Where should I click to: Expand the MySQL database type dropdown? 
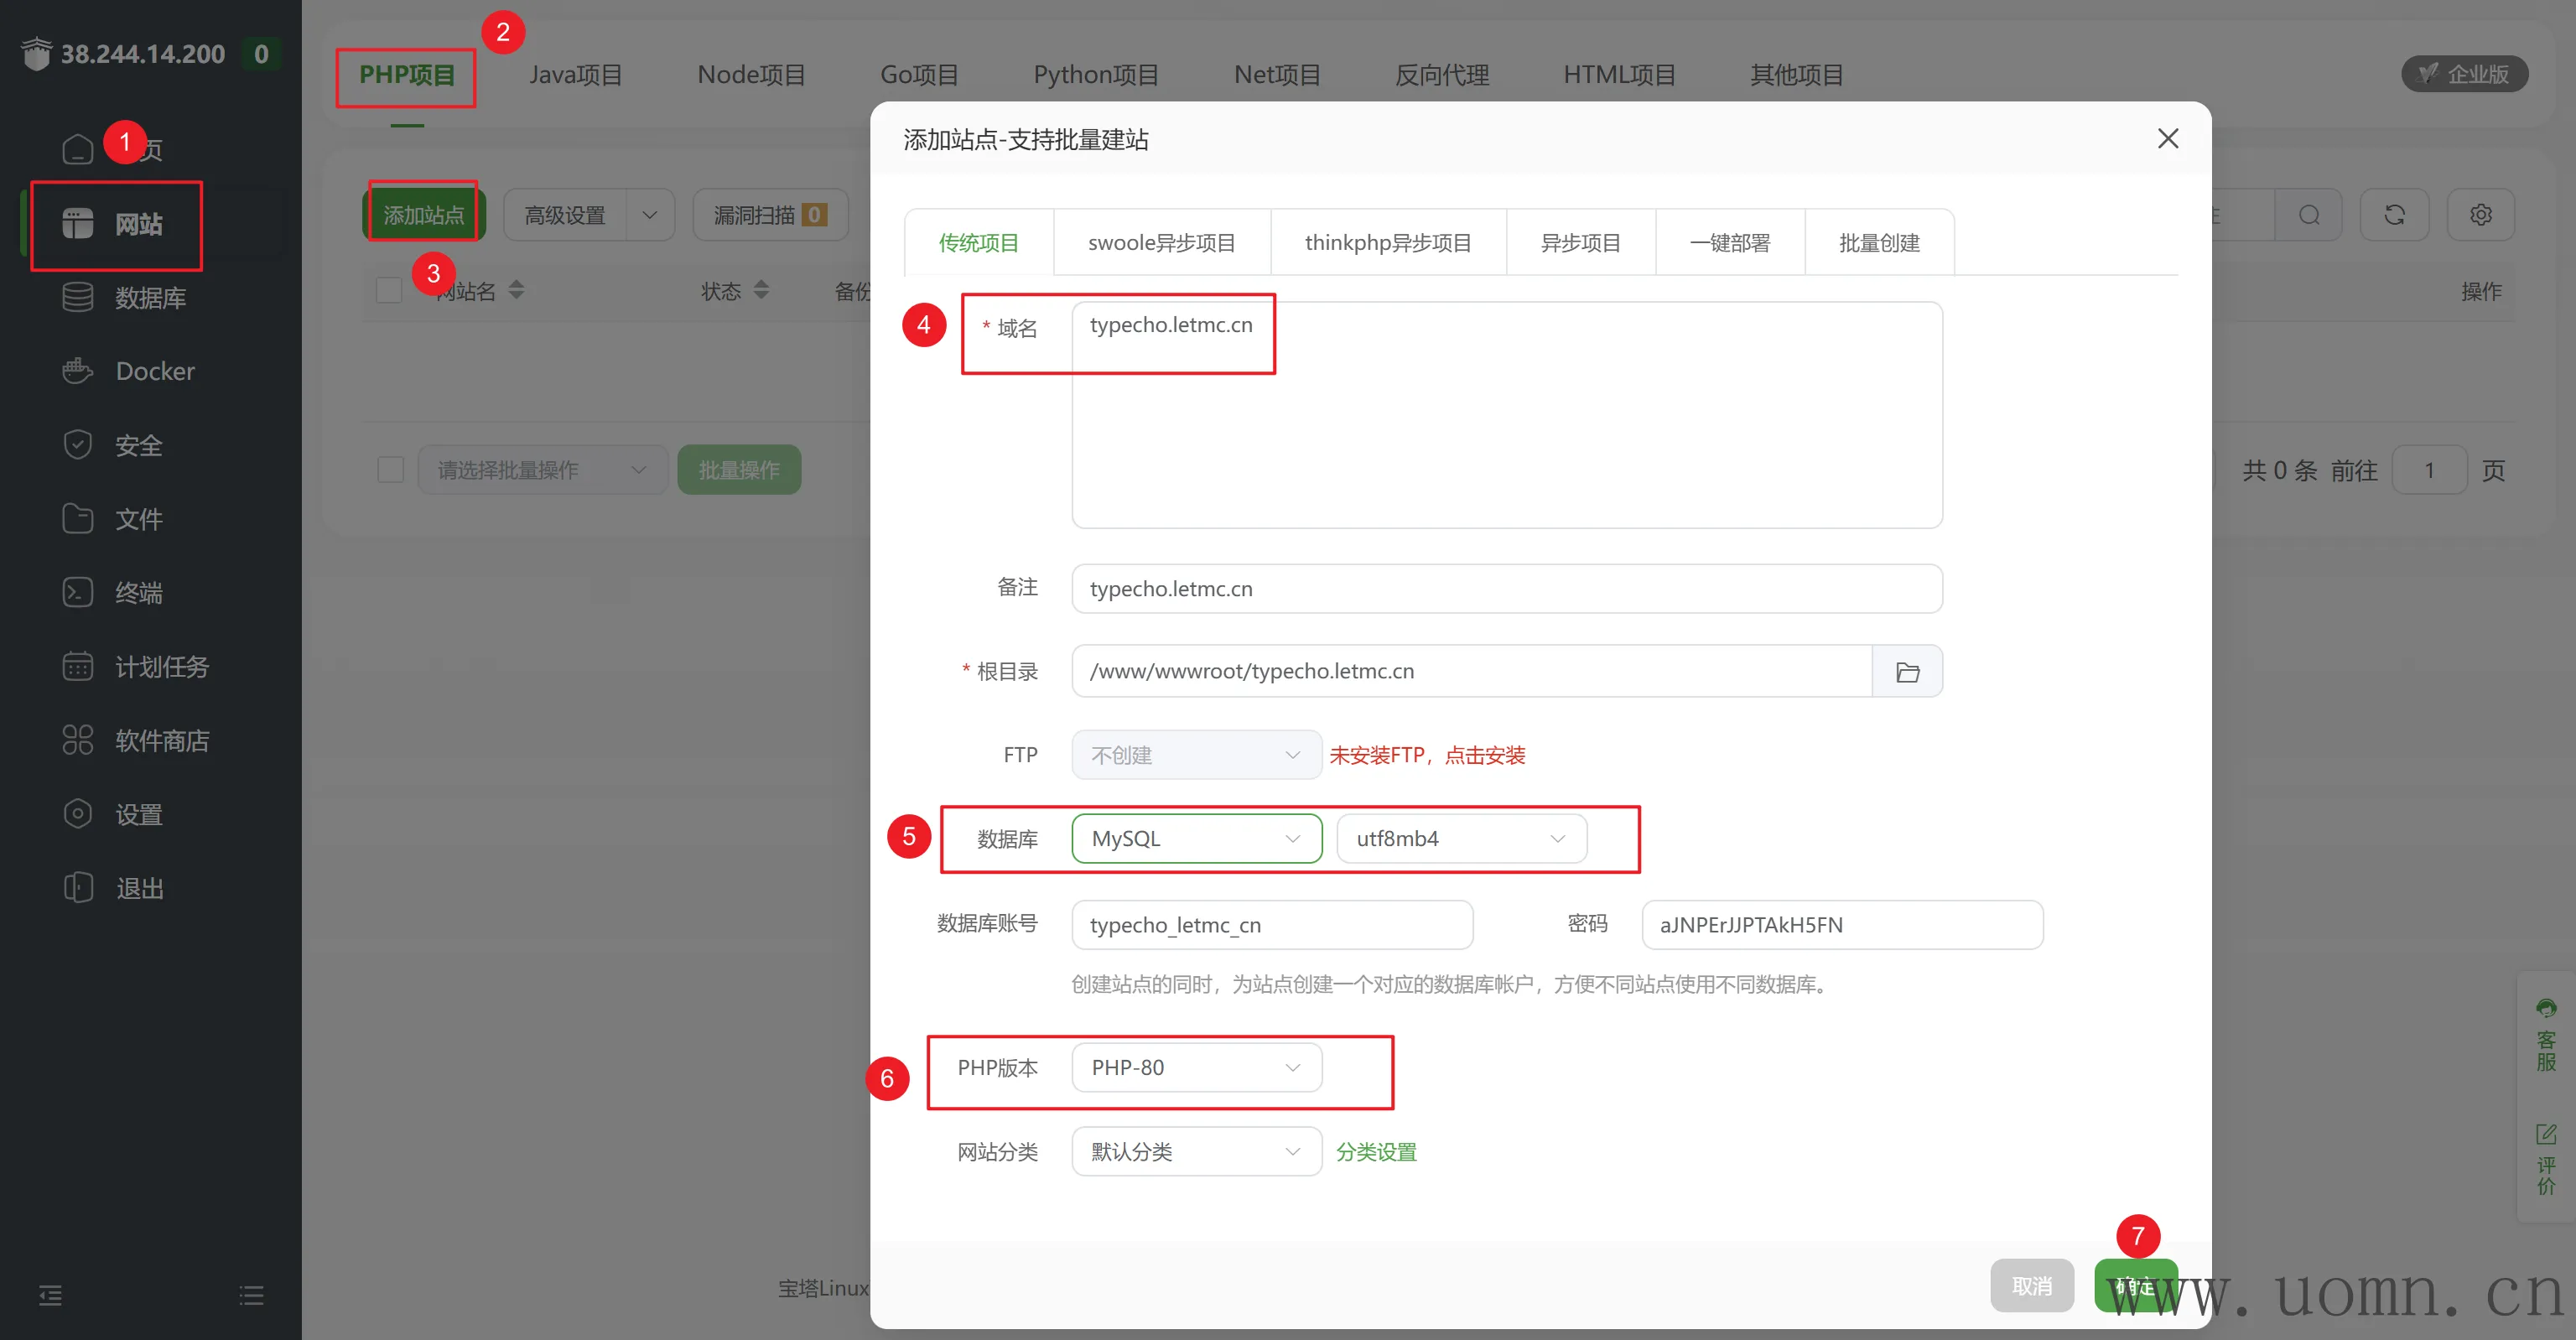coord(1196,839)
